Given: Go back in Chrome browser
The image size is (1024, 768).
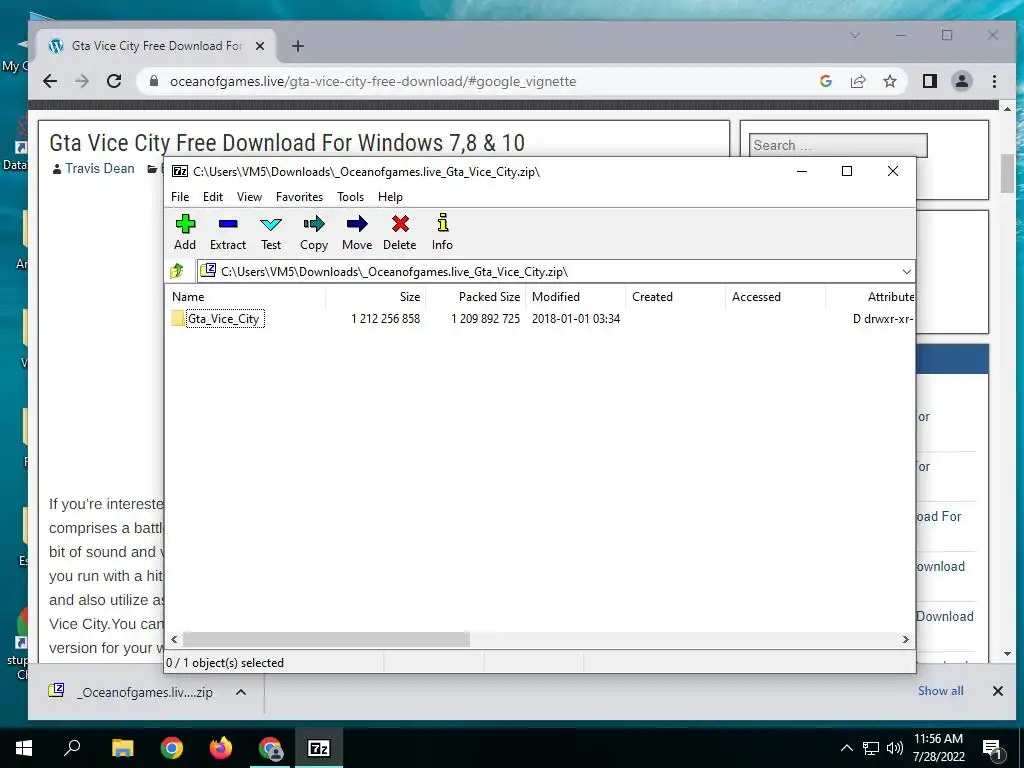Looking at the screenshot, I should pyautogui.click(x=50, y=81).
